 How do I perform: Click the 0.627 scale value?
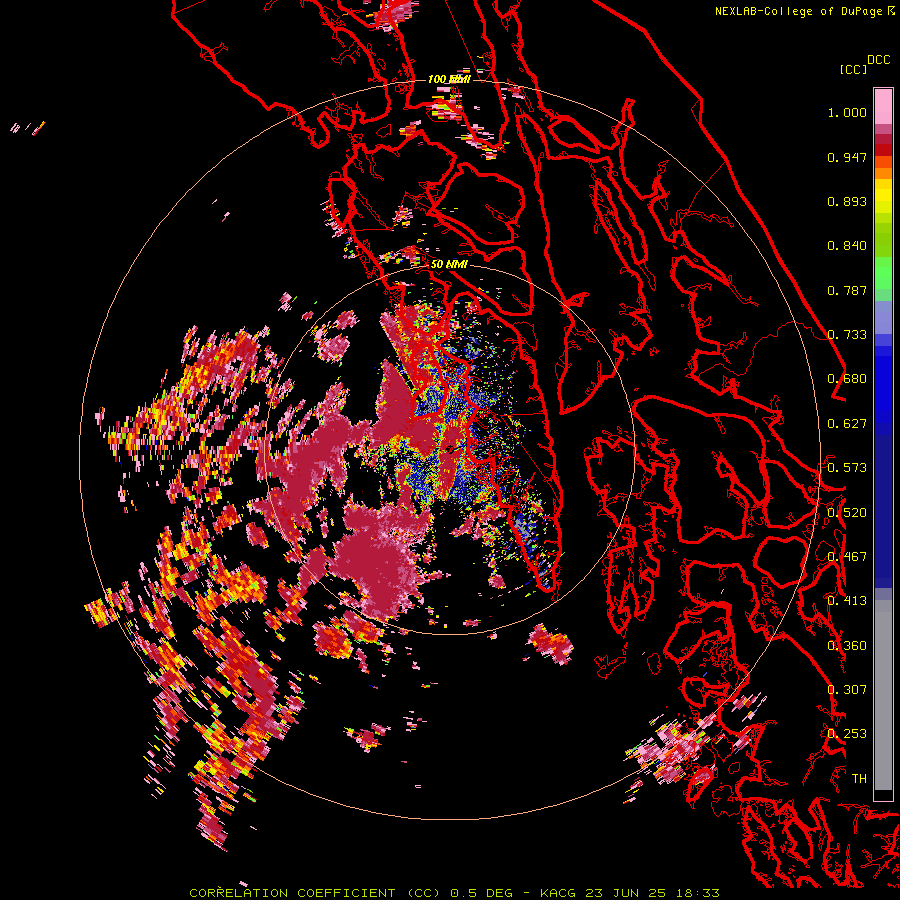point(847,424)
